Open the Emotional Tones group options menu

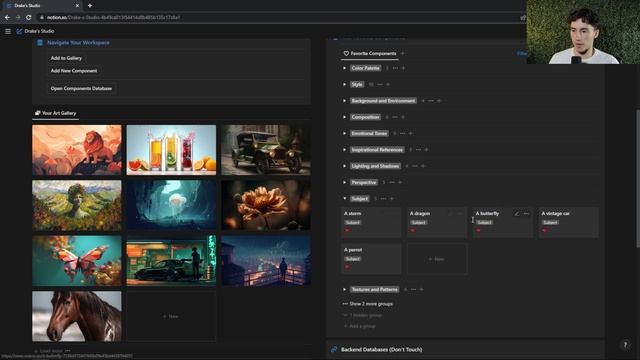pos(402,133)
